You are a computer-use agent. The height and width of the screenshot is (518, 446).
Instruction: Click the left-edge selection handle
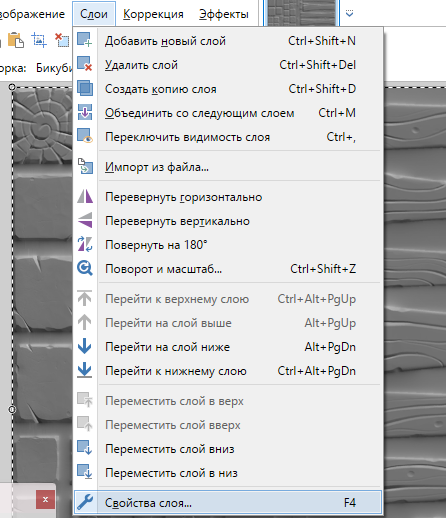pyautogui.click(x=12, y=409)
